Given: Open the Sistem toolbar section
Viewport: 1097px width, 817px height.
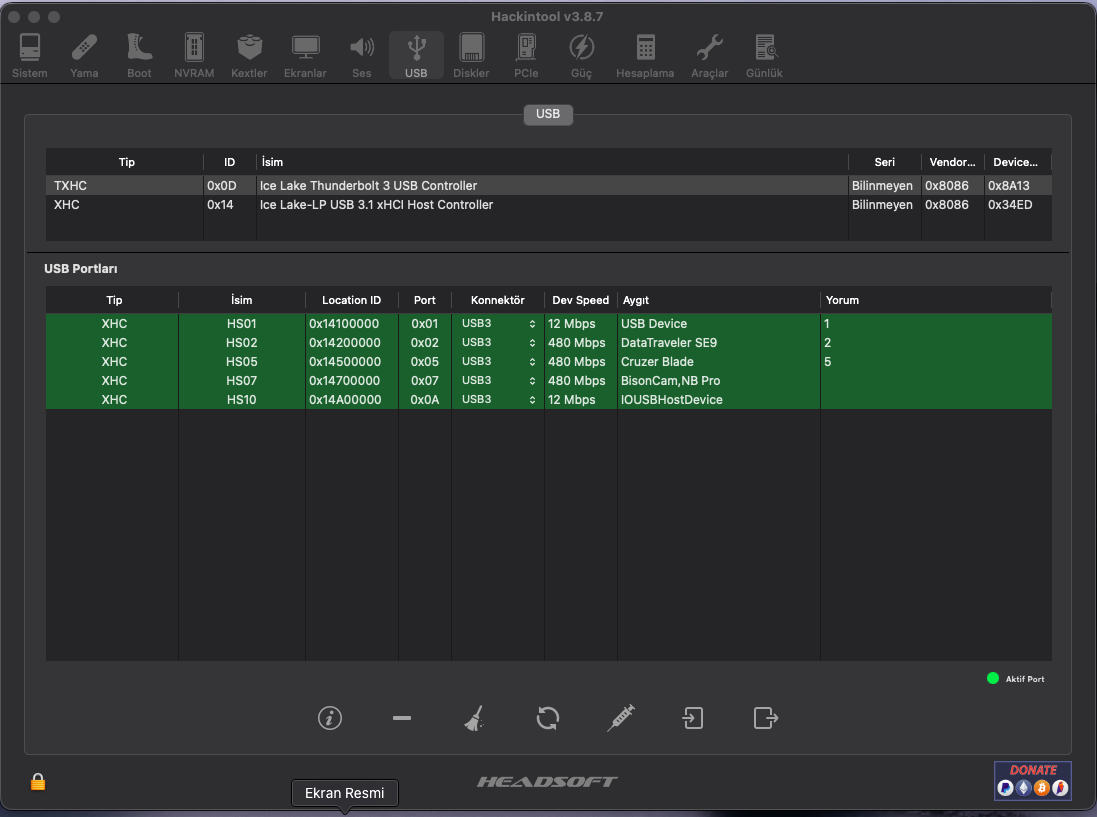Looking at the screenshot, I should tap(30, 56).
